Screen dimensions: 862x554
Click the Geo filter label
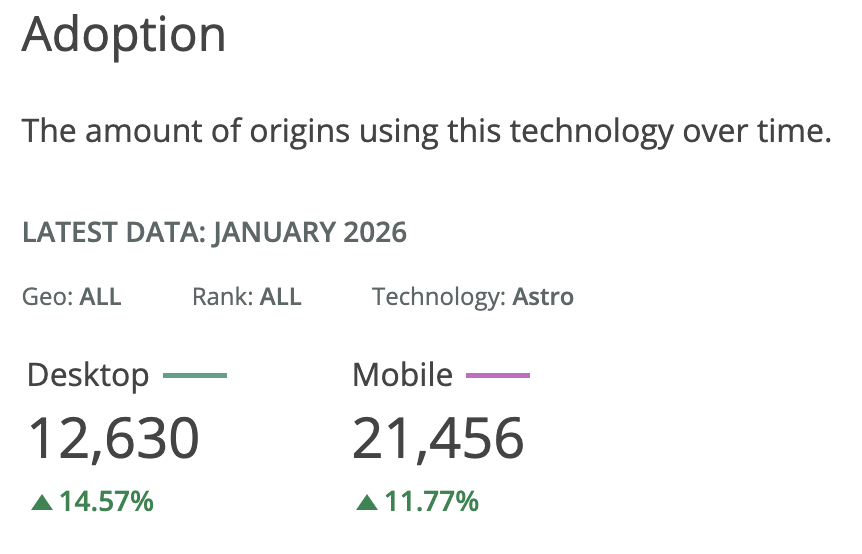click(x=47, y=297)
